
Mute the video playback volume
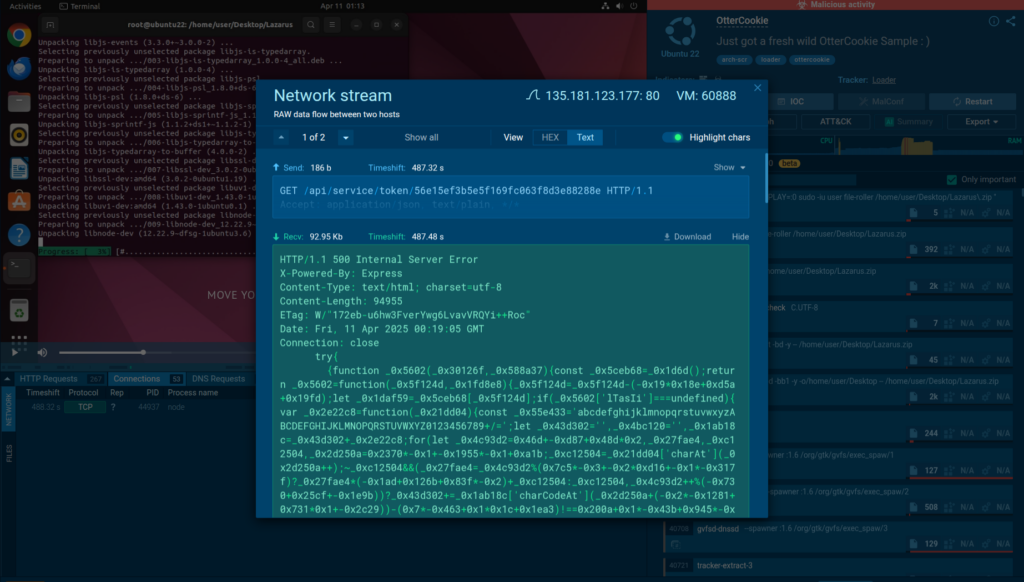pos(43,352)
